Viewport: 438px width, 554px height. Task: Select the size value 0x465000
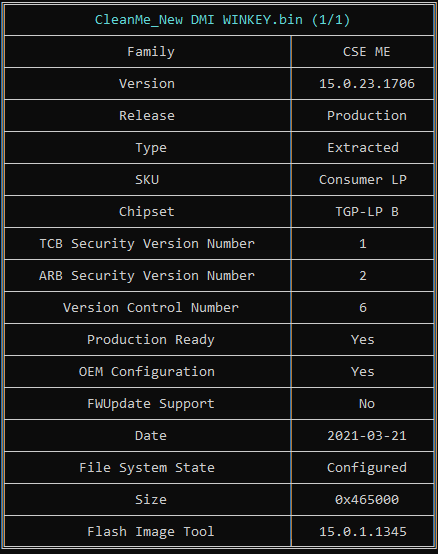pos(366,500)
